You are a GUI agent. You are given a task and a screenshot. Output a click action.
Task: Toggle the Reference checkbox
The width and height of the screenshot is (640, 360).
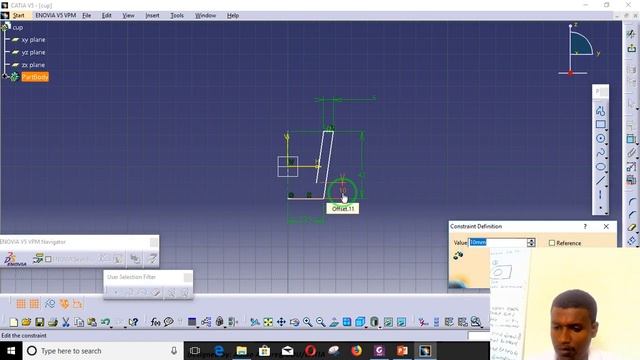(x=552, y=243)
